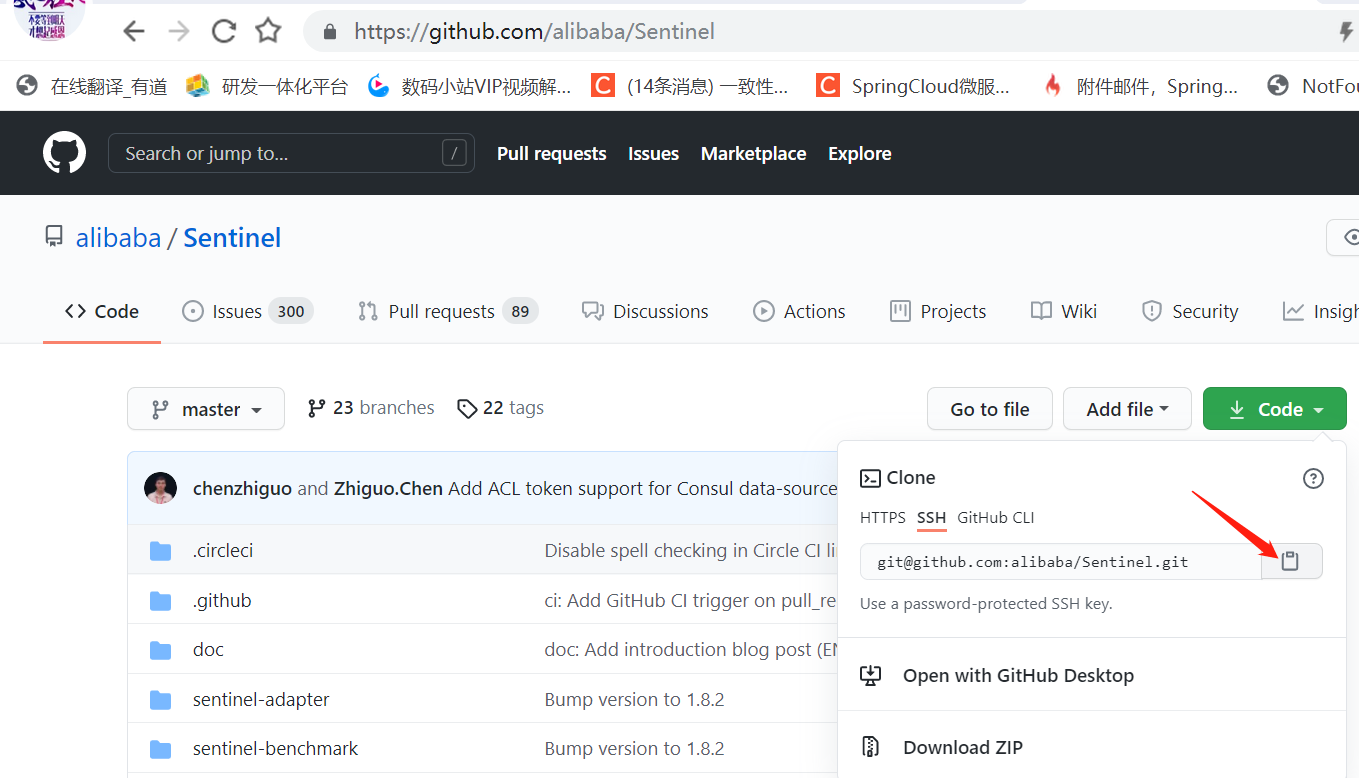Click the .circleci folder icon

pyautogui.click(x=161, y=551)
